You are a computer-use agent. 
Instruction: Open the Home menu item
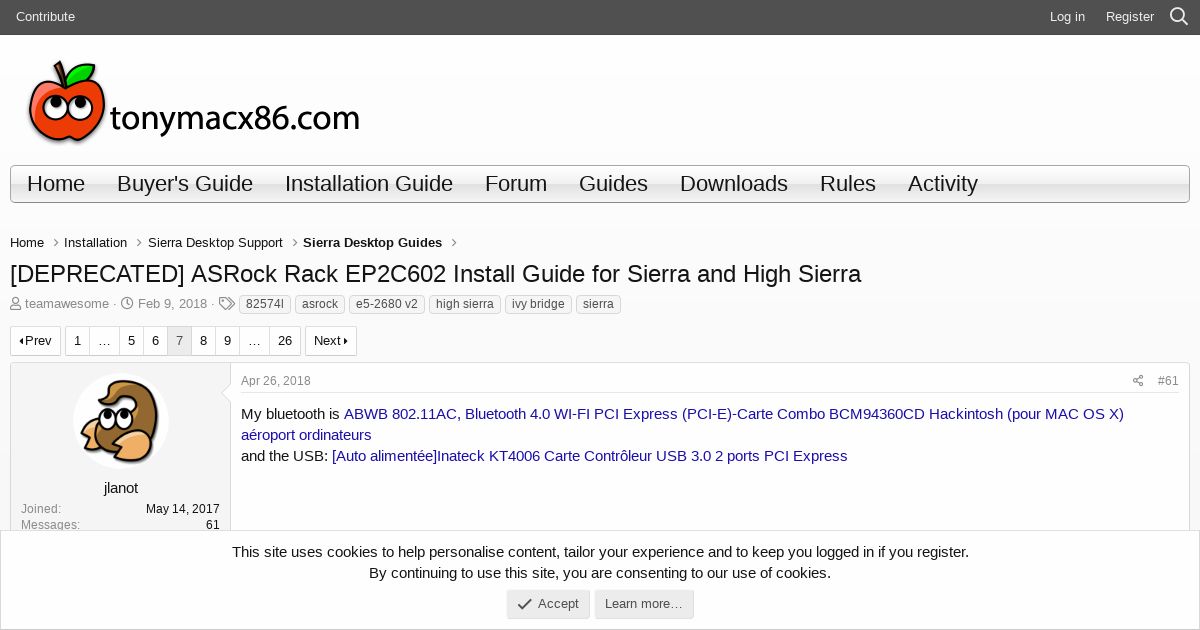coord(56,184)
